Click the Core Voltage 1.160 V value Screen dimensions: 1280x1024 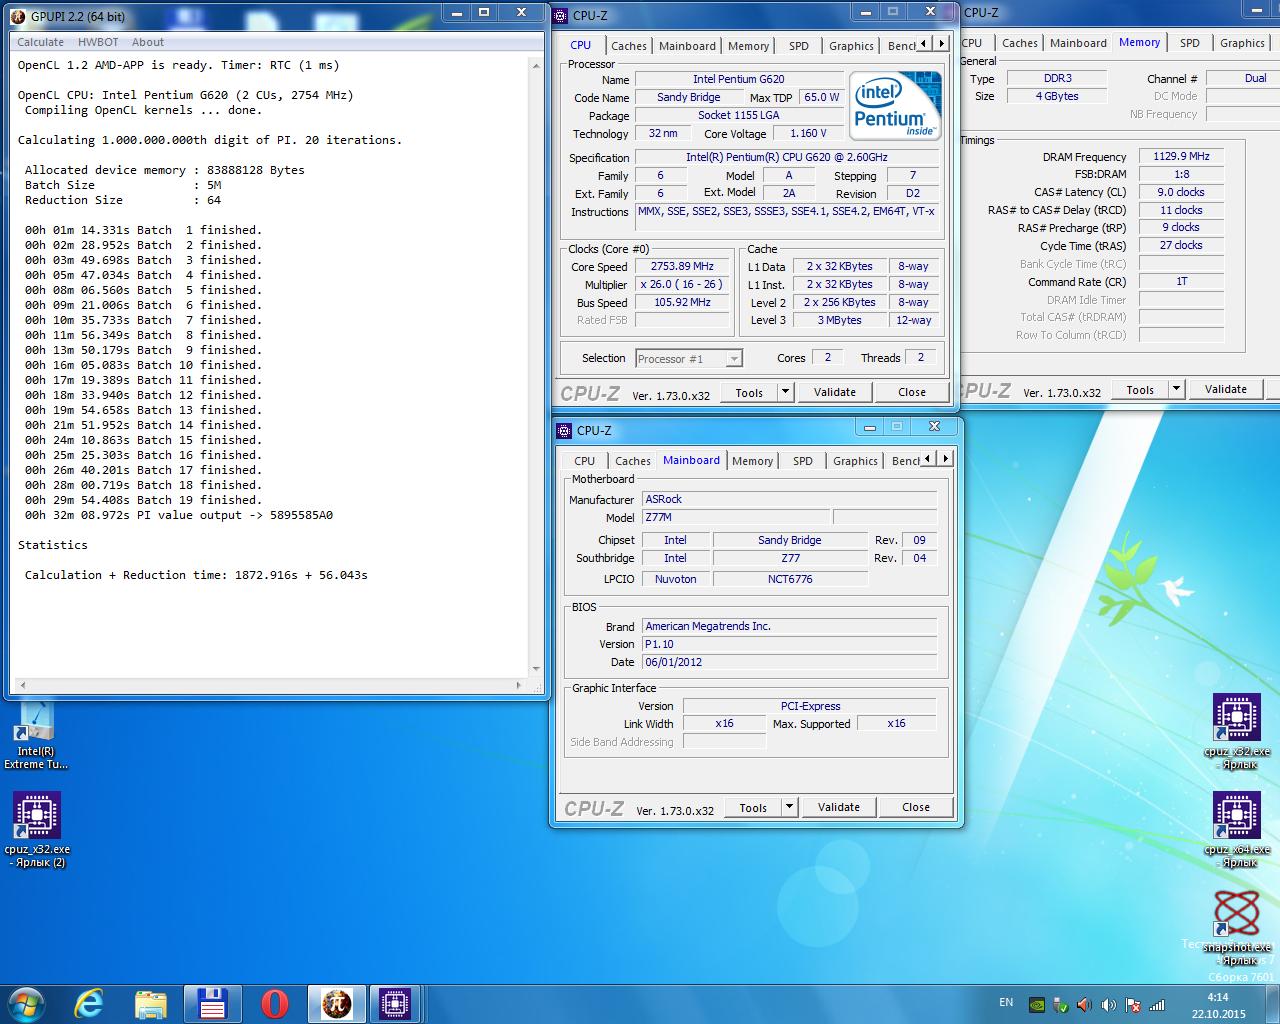pyautogui.click(x=808, y=133)
